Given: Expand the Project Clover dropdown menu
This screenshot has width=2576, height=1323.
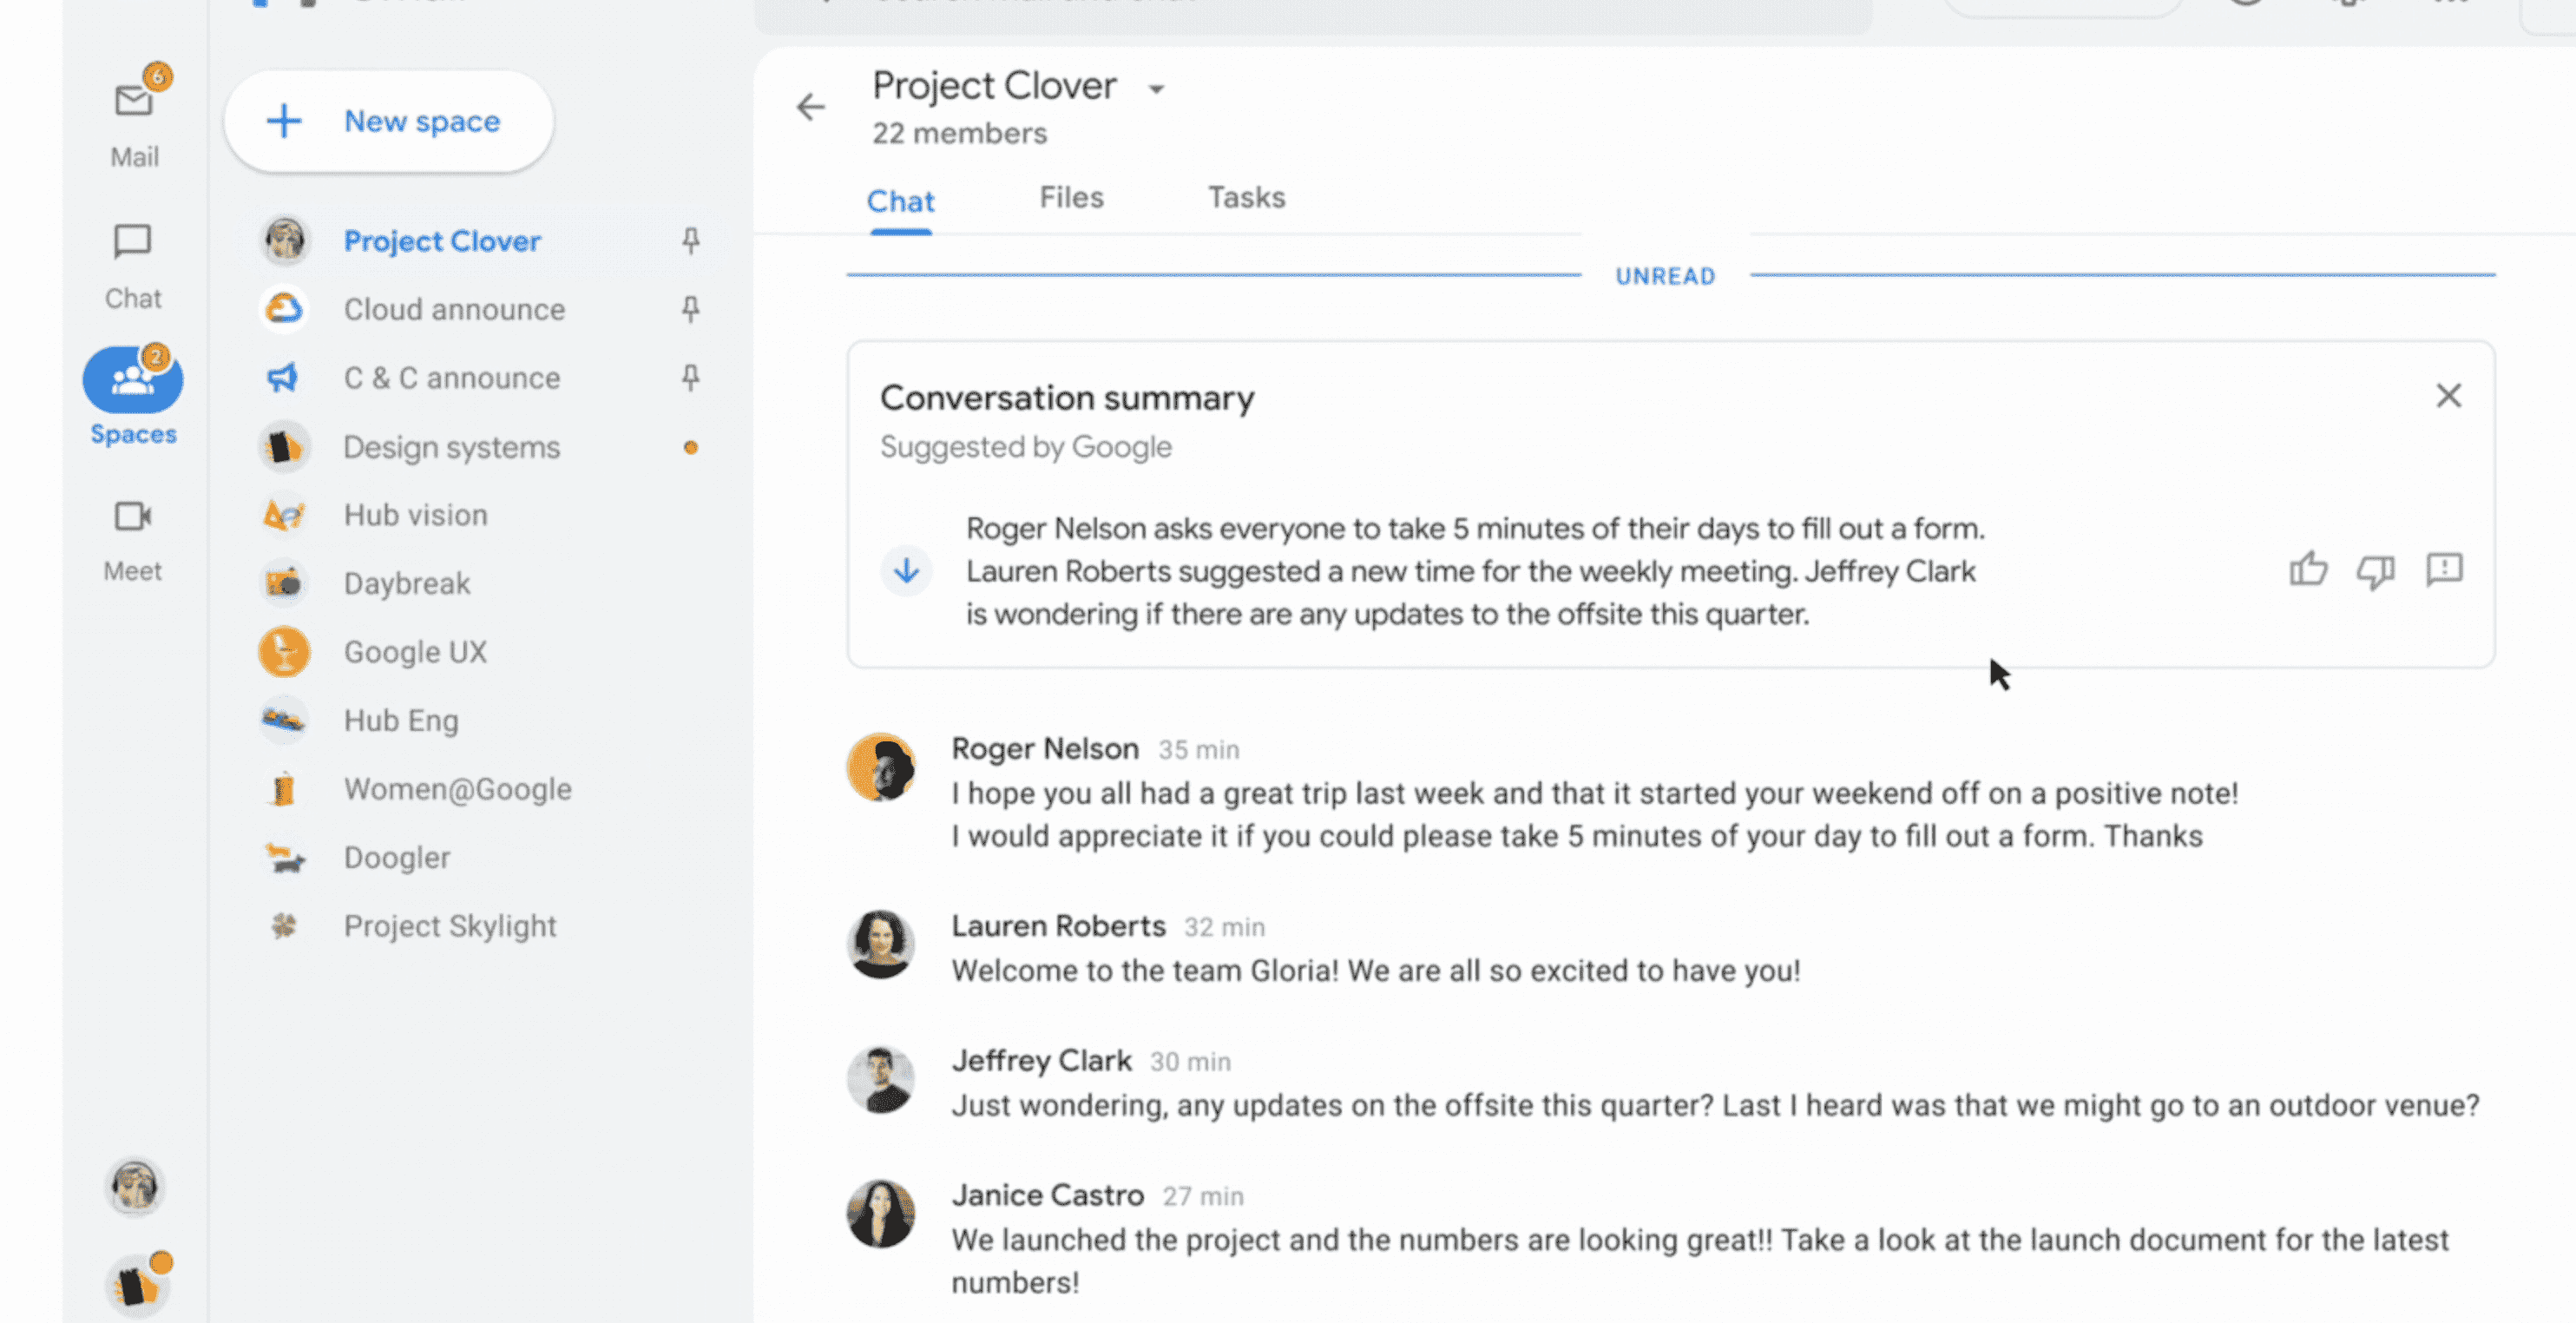Looking at the screenshot, I should [1157, 86].
